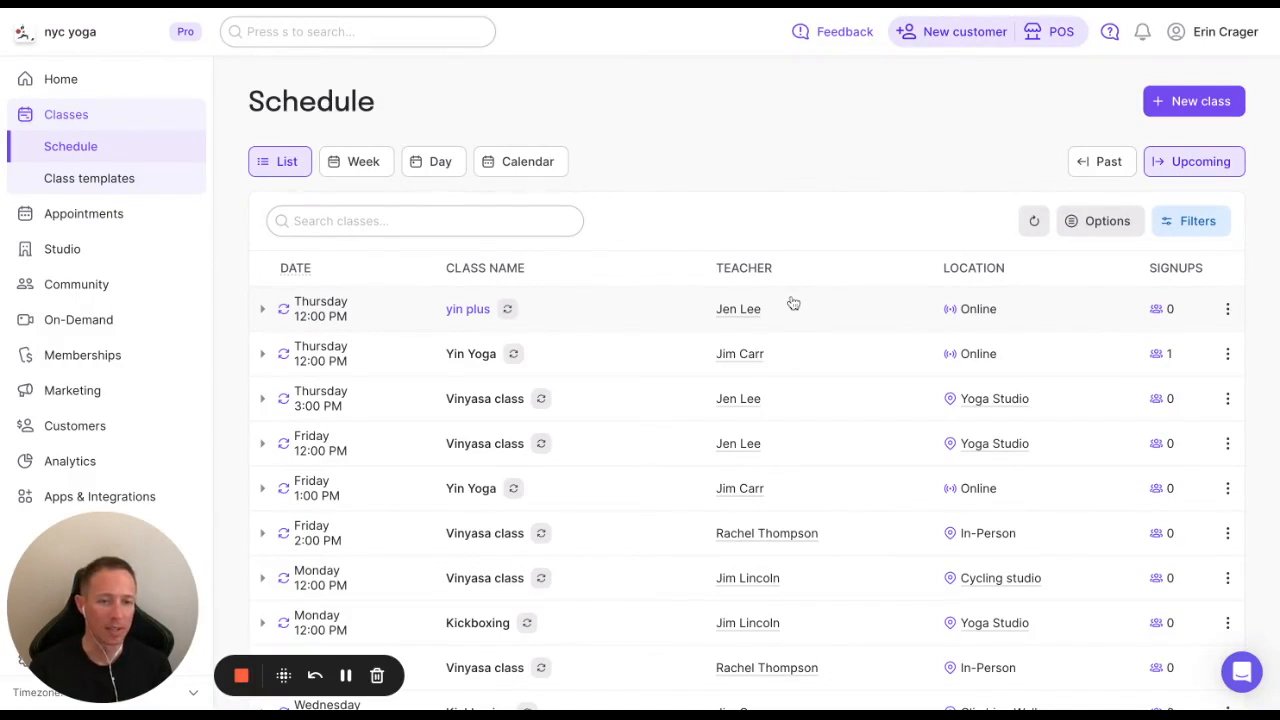Viewport: 1280px width, 720px height.
Task: Open the notifications bell
Action: (x=1142, y=32)
